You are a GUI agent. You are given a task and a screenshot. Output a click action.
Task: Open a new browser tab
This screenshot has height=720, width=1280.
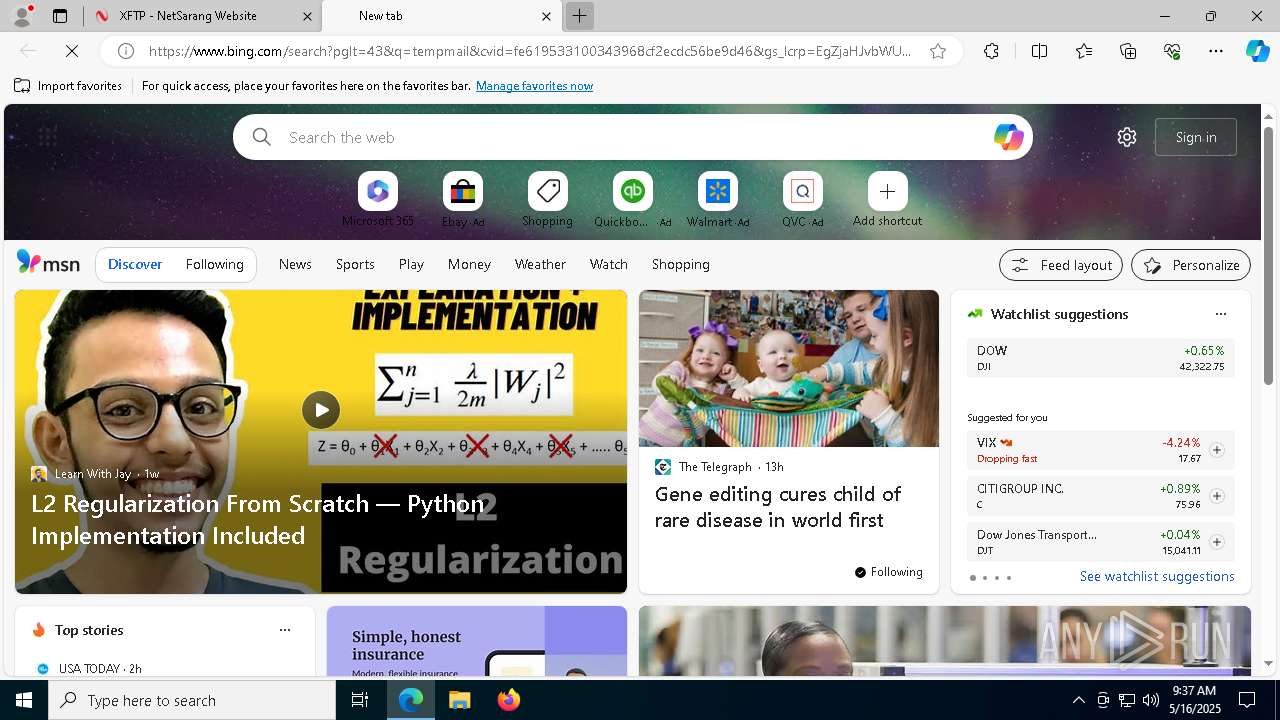coord(579,16)
